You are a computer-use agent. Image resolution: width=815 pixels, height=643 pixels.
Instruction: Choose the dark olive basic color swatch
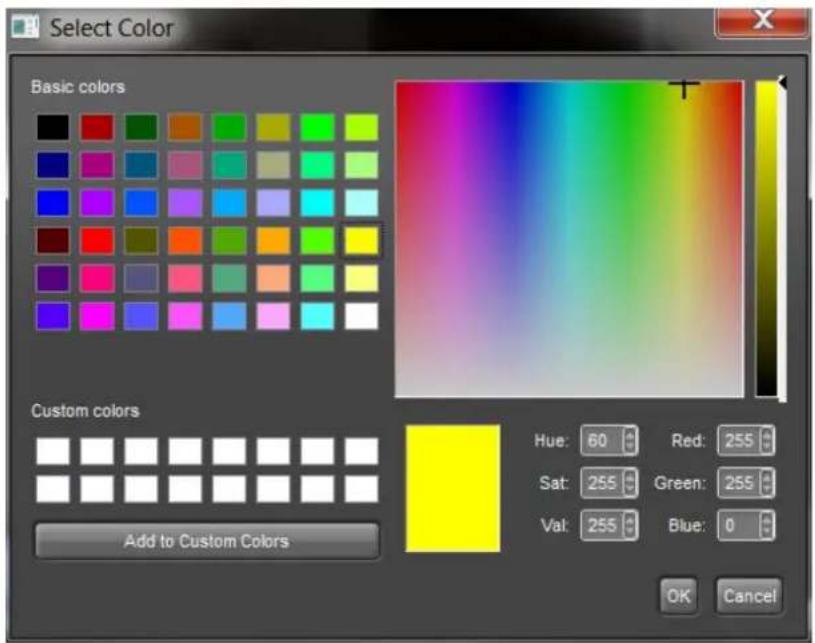pyautogui.click(x=141, y=240)
